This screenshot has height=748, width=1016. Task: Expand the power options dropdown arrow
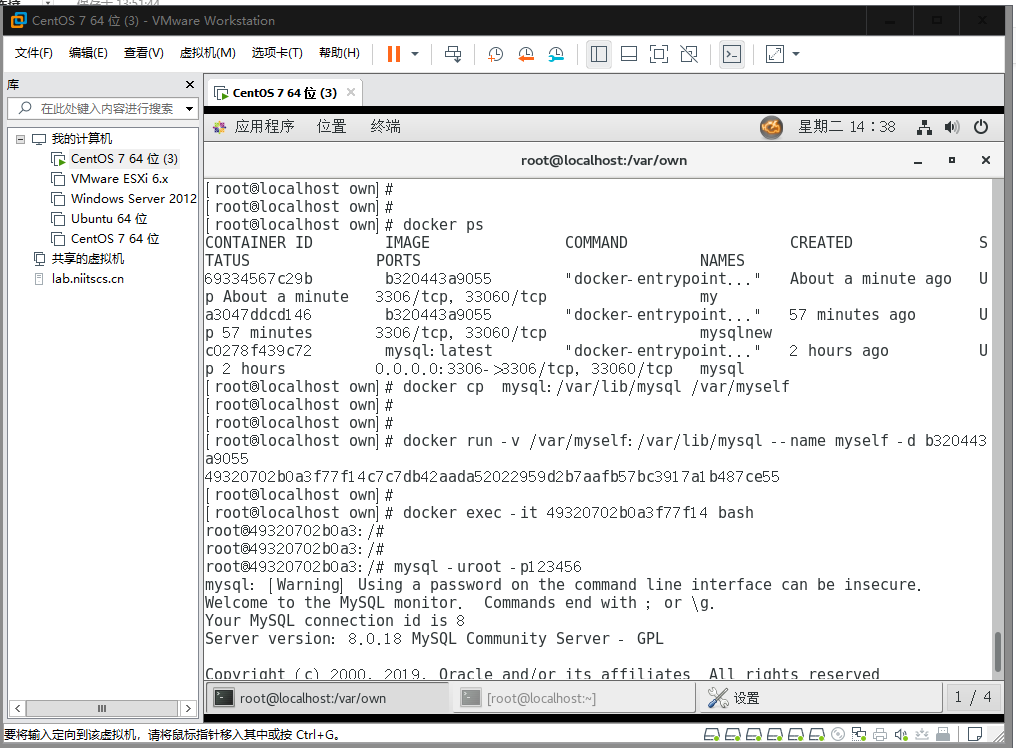(x=415, y=54)
